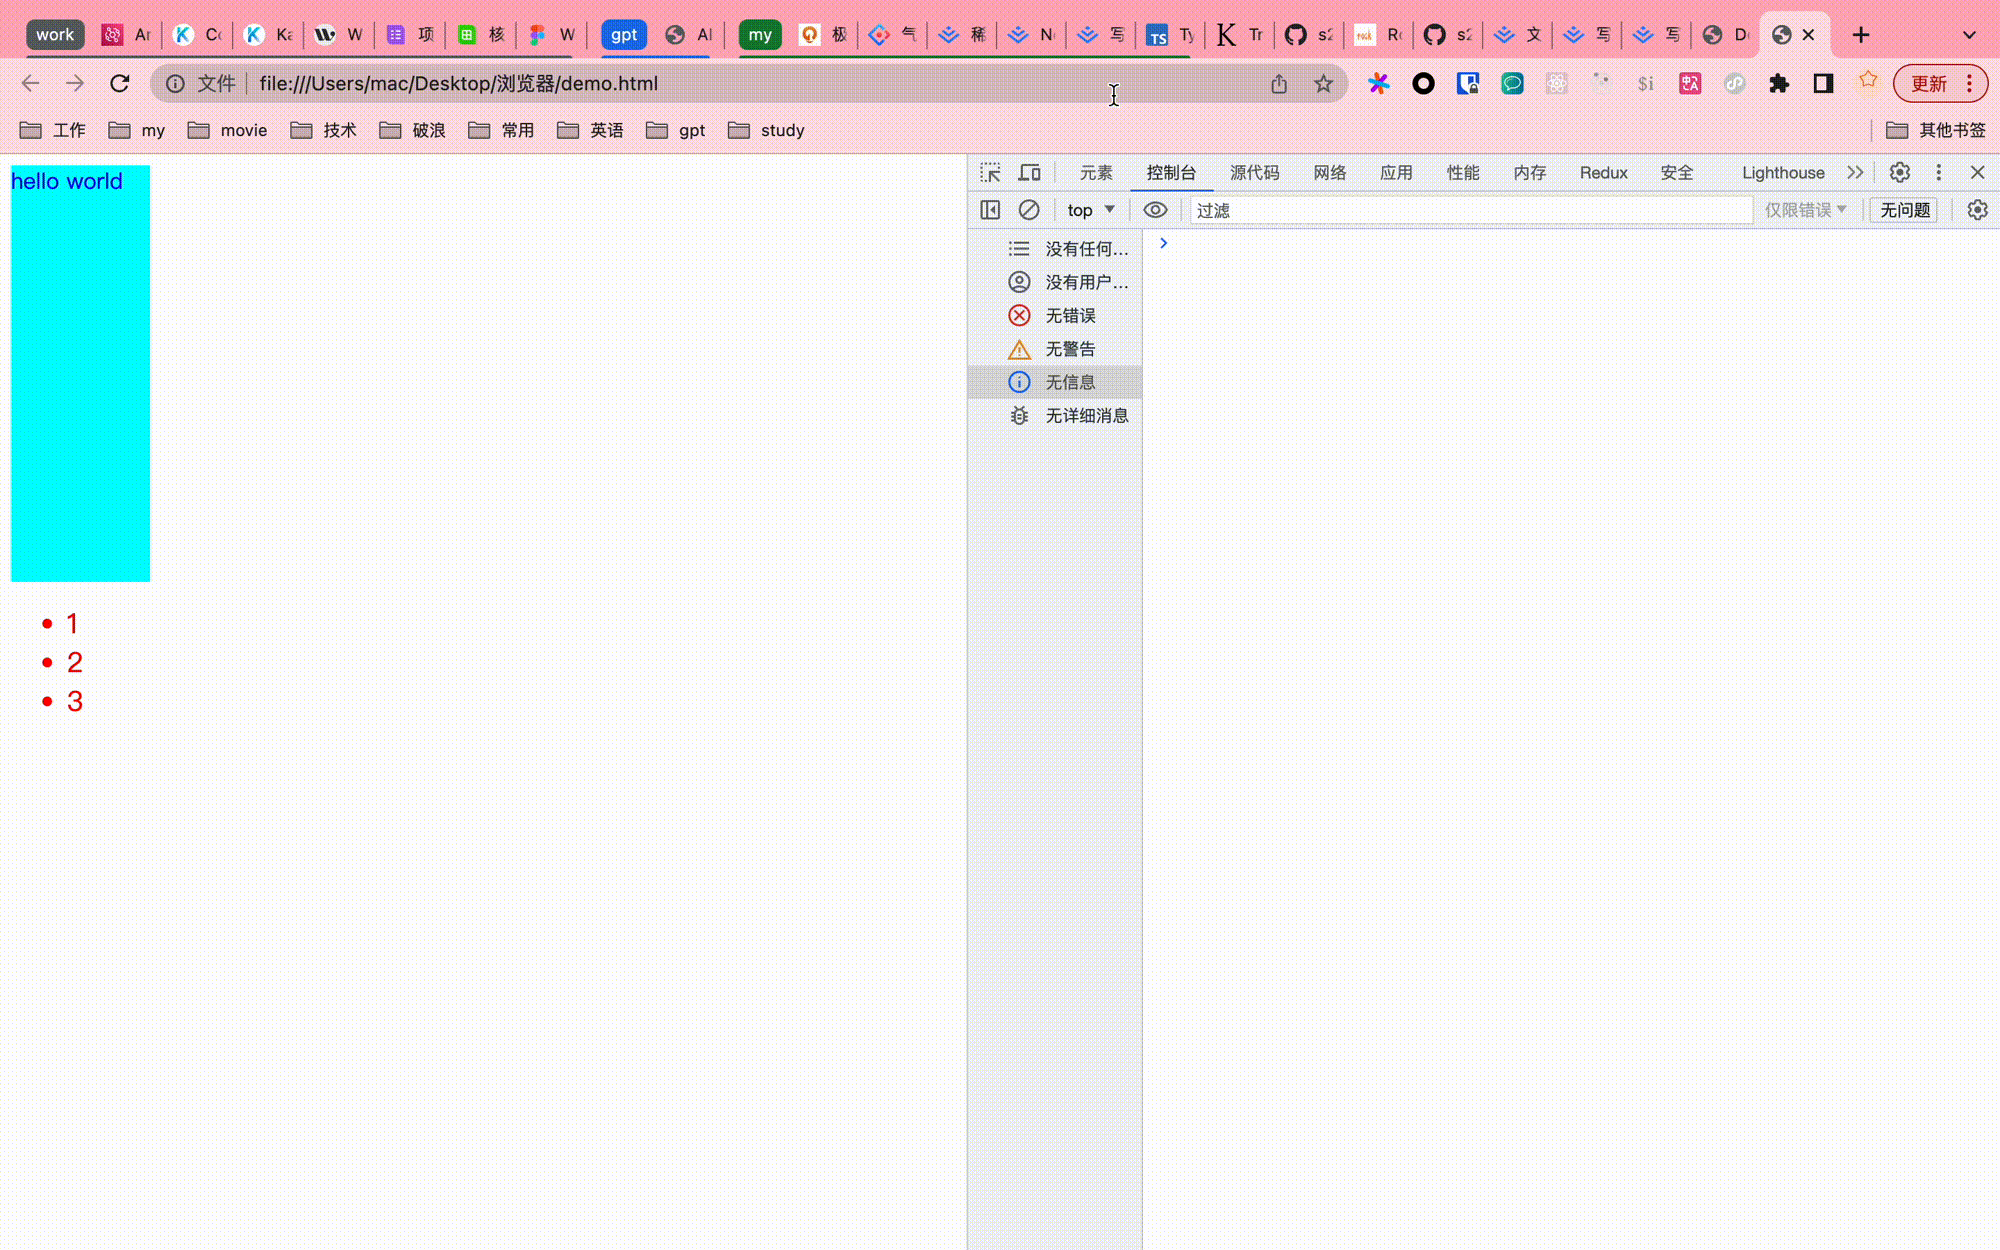Activate the element inspect tool in DevTools
This screenshot has width=2000, height=1250.
click(x=990, y=172)
